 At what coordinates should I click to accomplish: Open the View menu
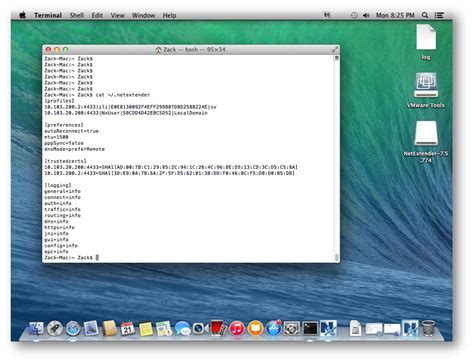tap(117, 15)
